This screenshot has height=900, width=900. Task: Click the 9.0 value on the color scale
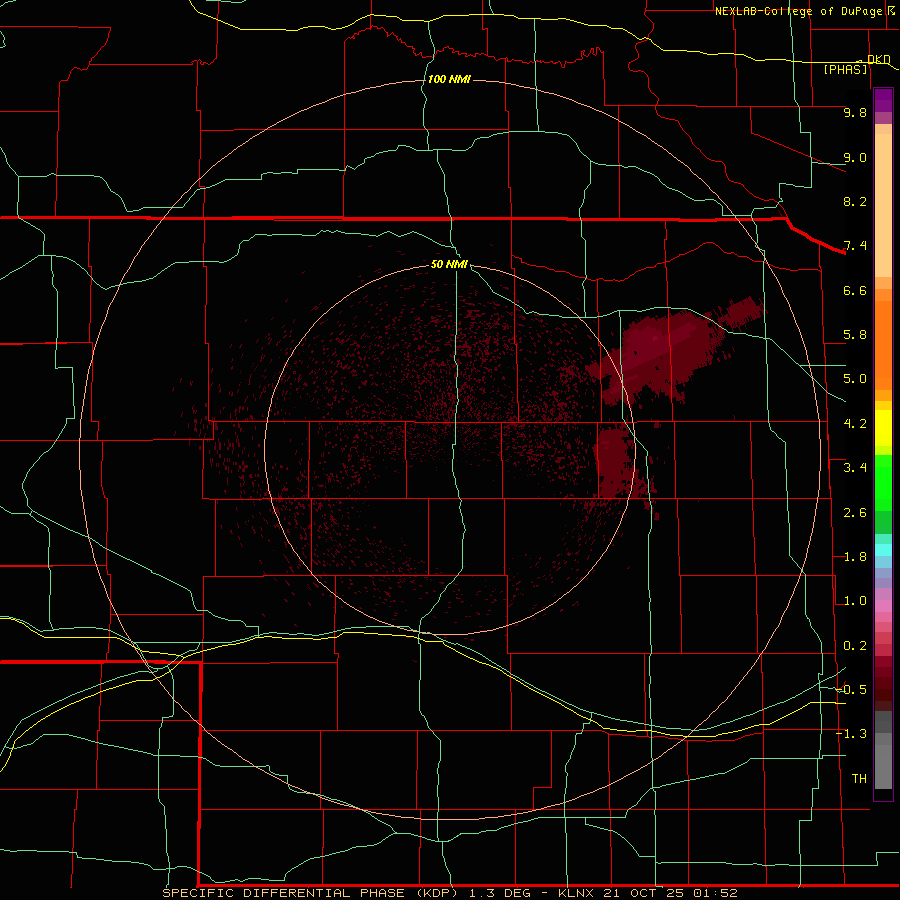tap(855, 157)
